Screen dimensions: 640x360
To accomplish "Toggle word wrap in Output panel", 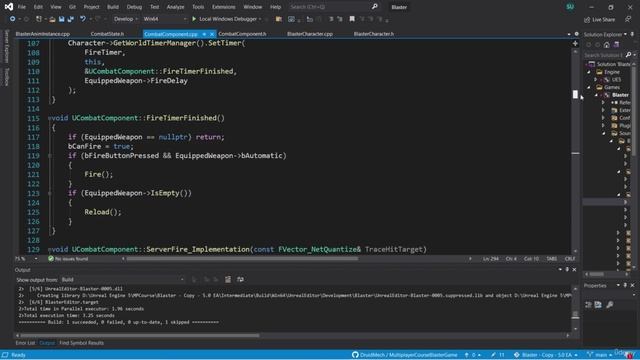I will [x=240, y=279].
